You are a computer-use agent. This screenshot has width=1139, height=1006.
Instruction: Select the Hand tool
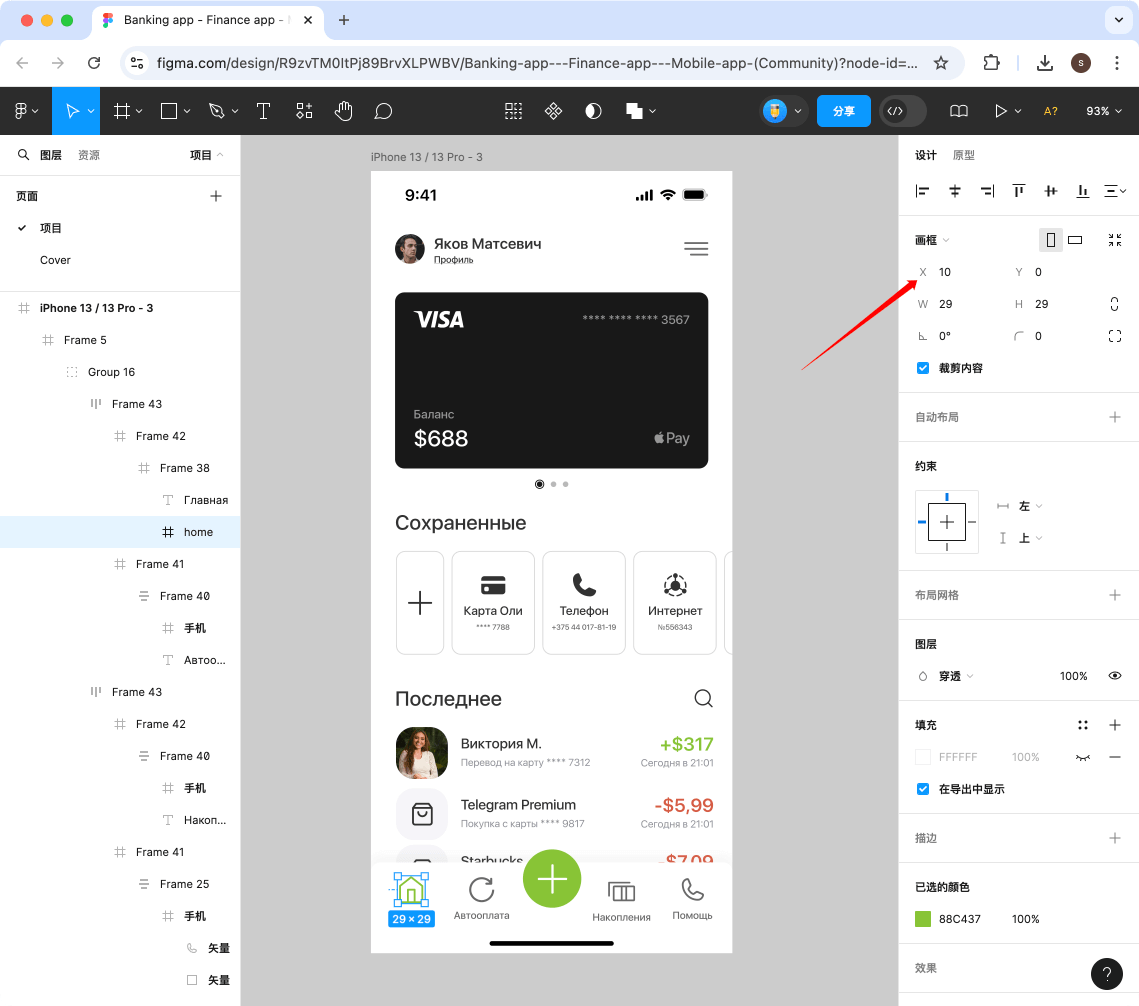point(344,111)
